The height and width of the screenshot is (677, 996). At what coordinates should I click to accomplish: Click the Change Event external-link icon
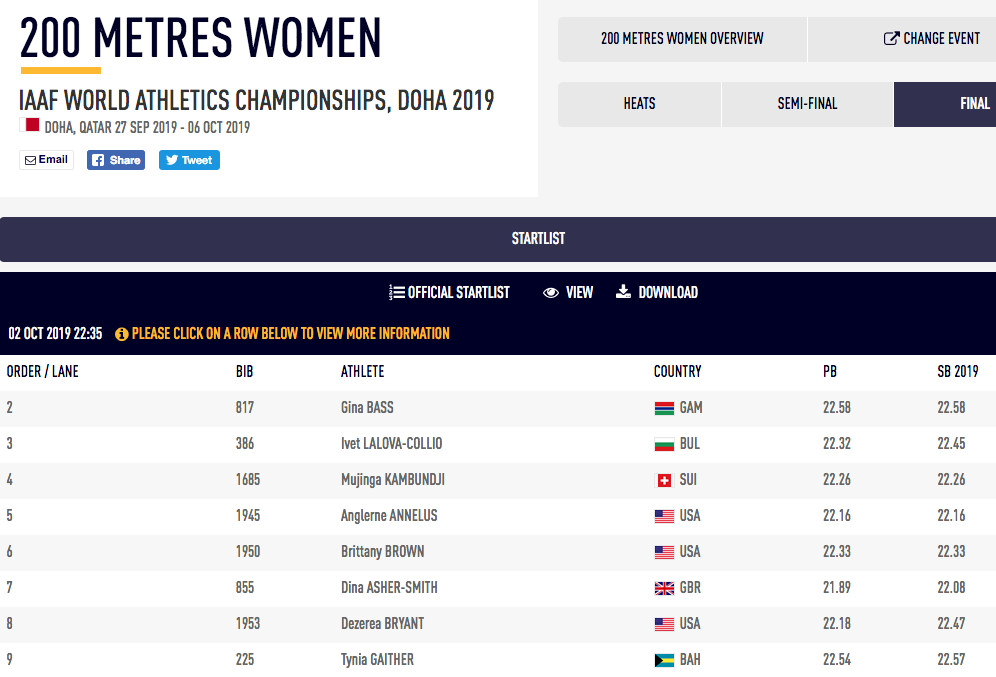coord(891,39)
